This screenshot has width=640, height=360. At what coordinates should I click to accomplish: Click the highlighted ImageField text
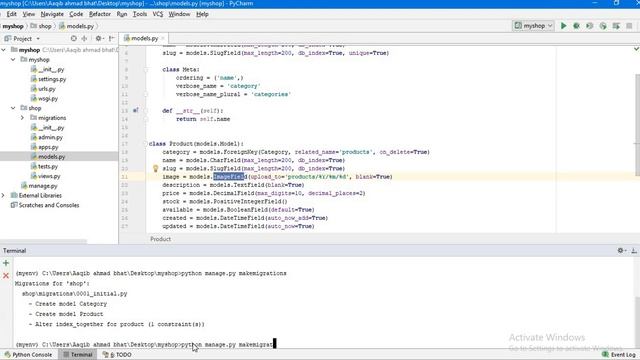(x=229, y=177)
